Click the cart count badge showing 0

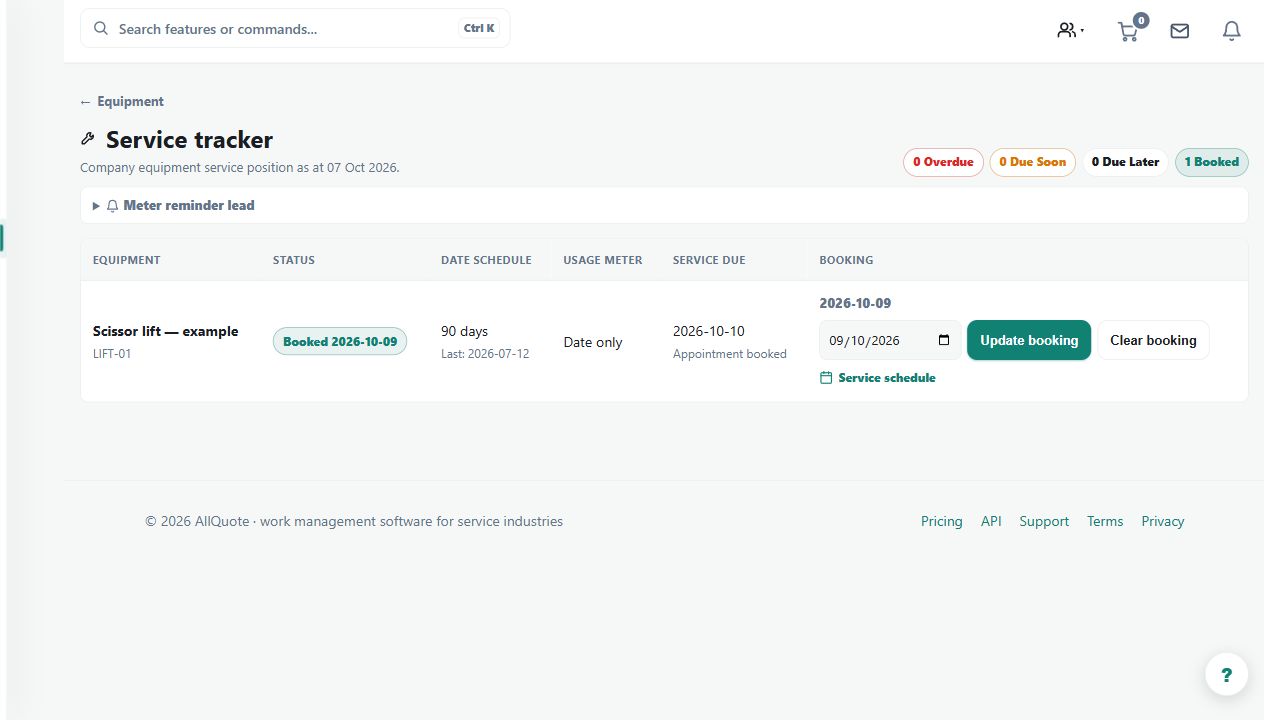(1141, 20)
